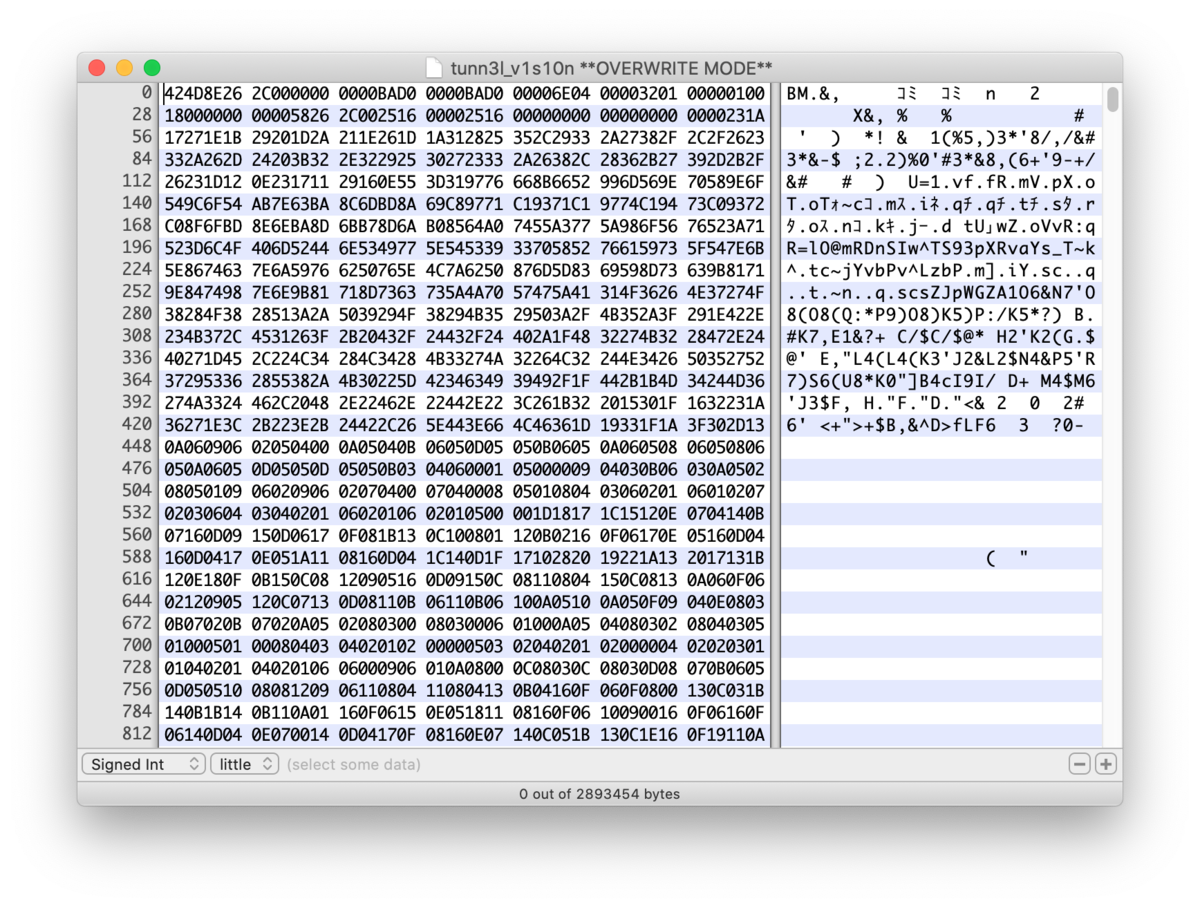Click ASCII text starting '^.tc~jYvbPv^LzbP'
Screen dimensions: 1200x908
pos(941,270)
